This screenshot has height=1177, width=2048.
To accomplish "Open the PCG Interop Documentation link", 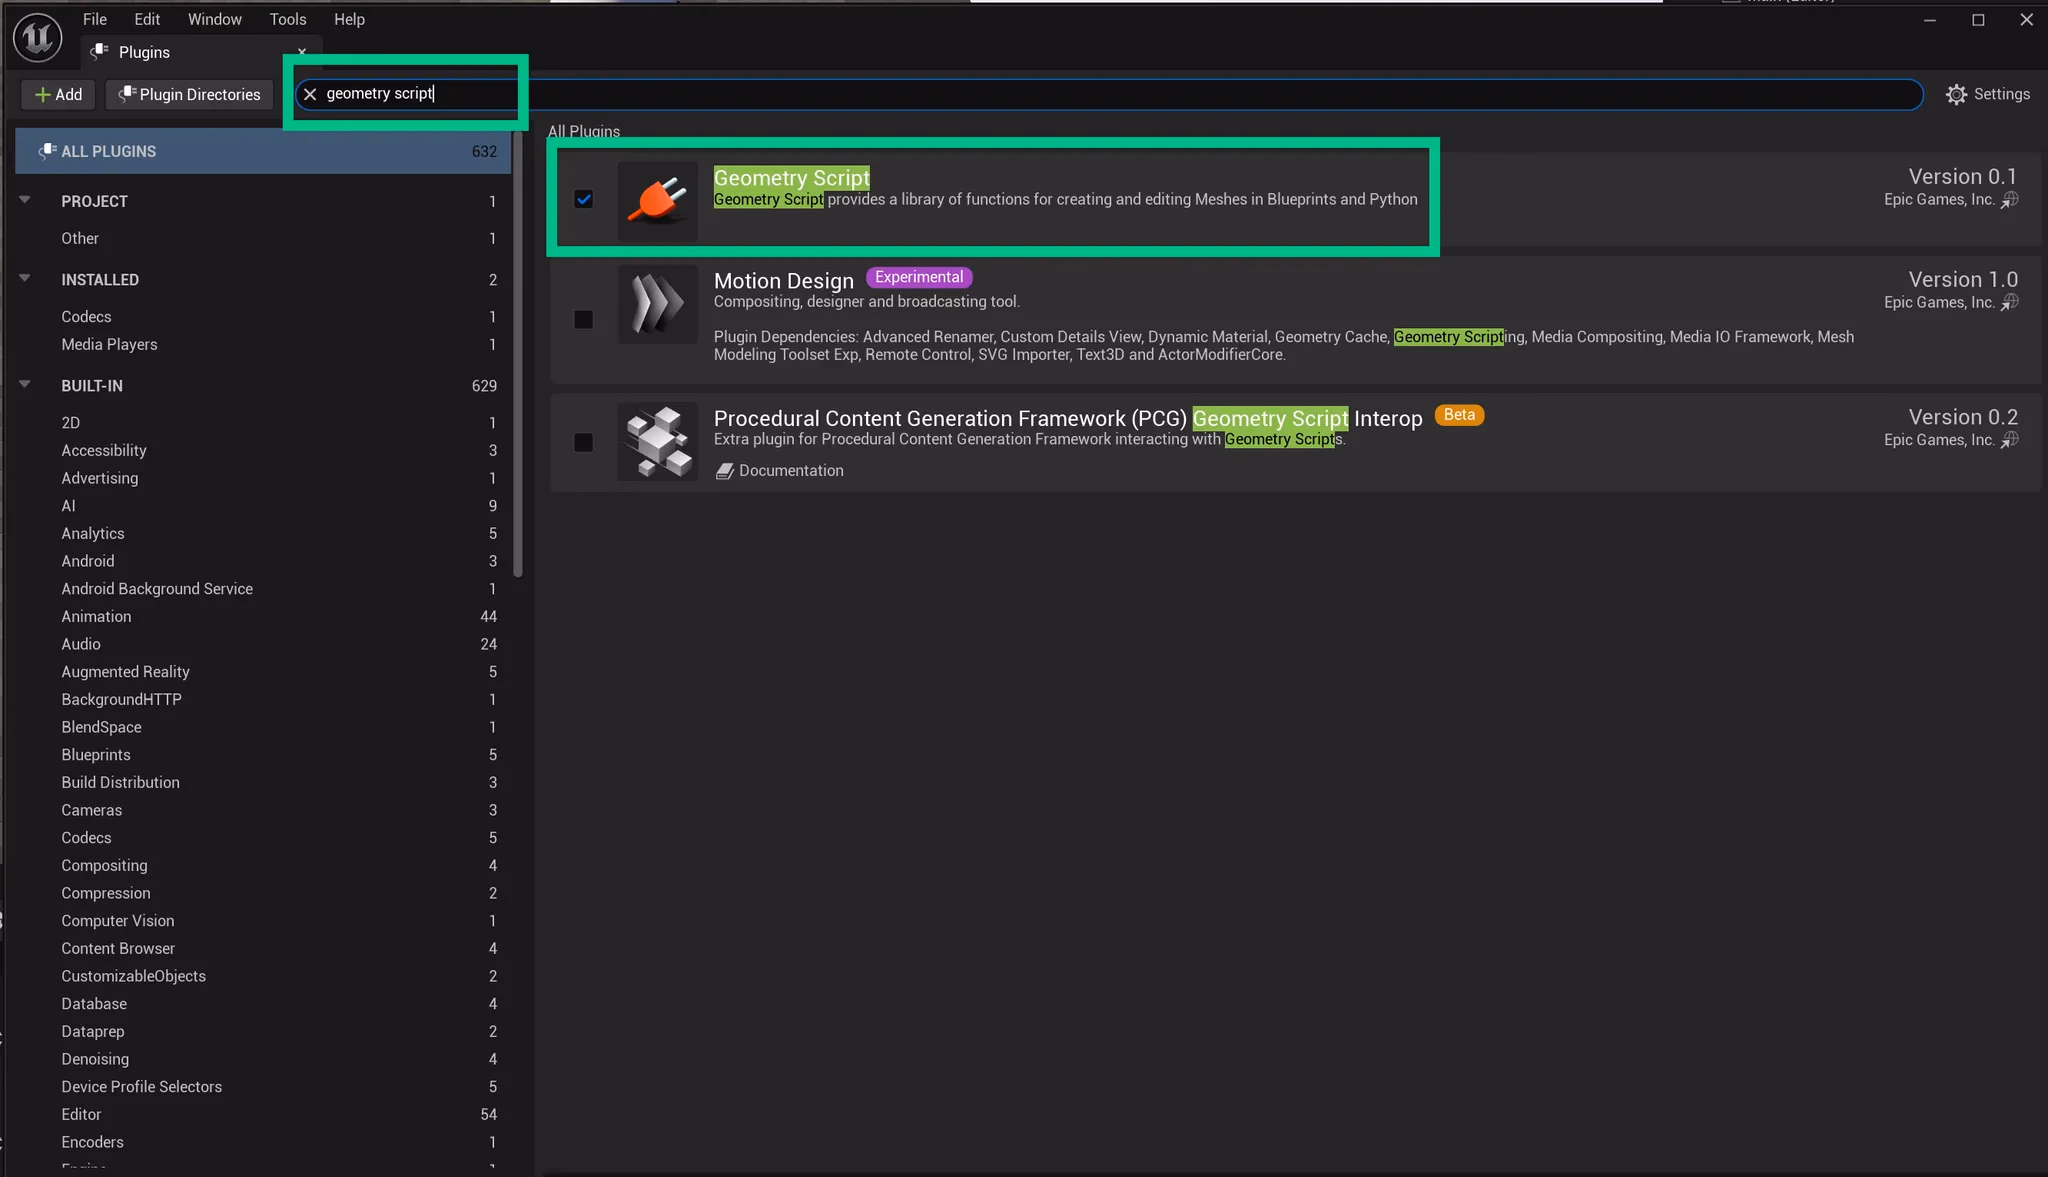I will click(790, 470).
